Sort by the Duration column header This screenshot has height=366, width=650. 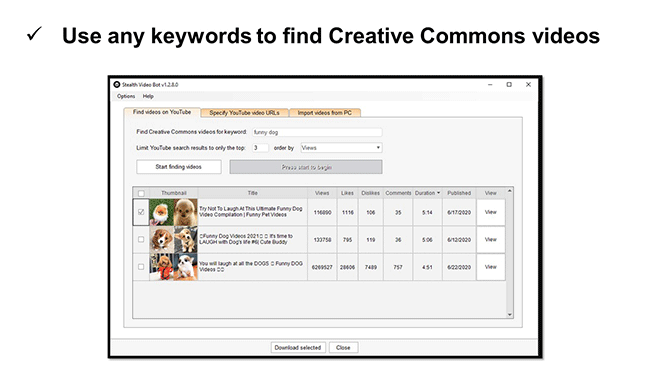[x=427, y=193]
